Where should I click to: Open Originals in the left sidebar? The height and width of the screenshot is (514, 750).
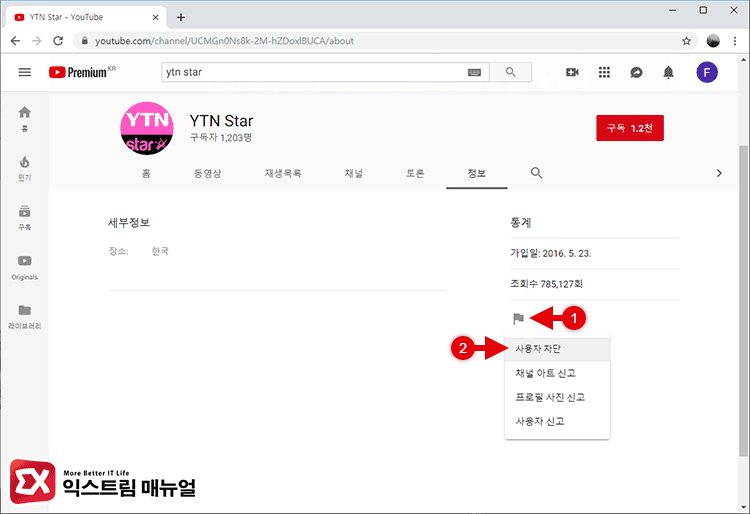24,267
